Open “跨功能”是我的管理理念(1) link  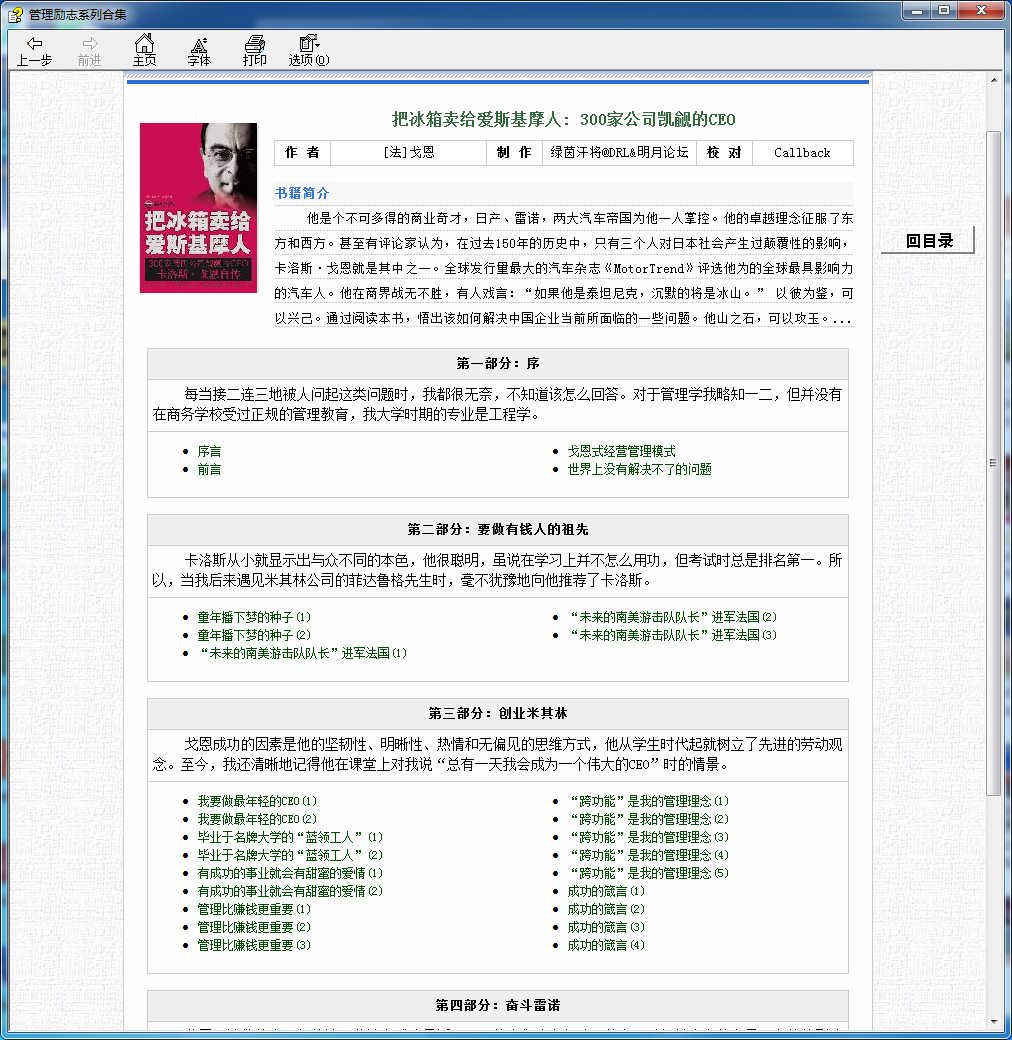(649, 801)
